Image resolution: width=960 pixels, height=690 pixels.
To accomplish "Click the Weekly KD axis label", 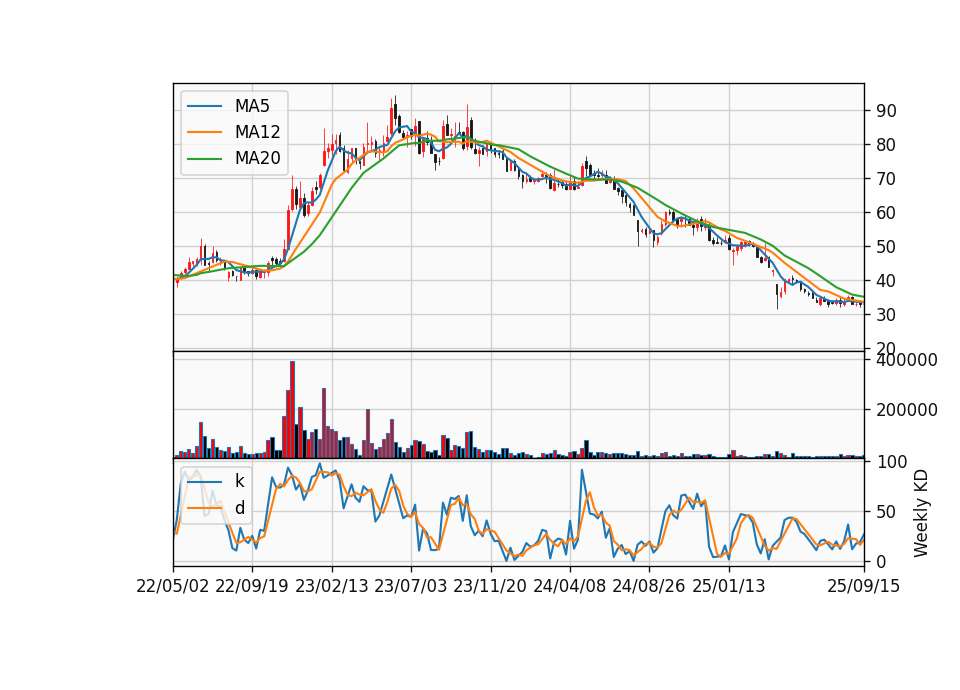I will [921, 513].
